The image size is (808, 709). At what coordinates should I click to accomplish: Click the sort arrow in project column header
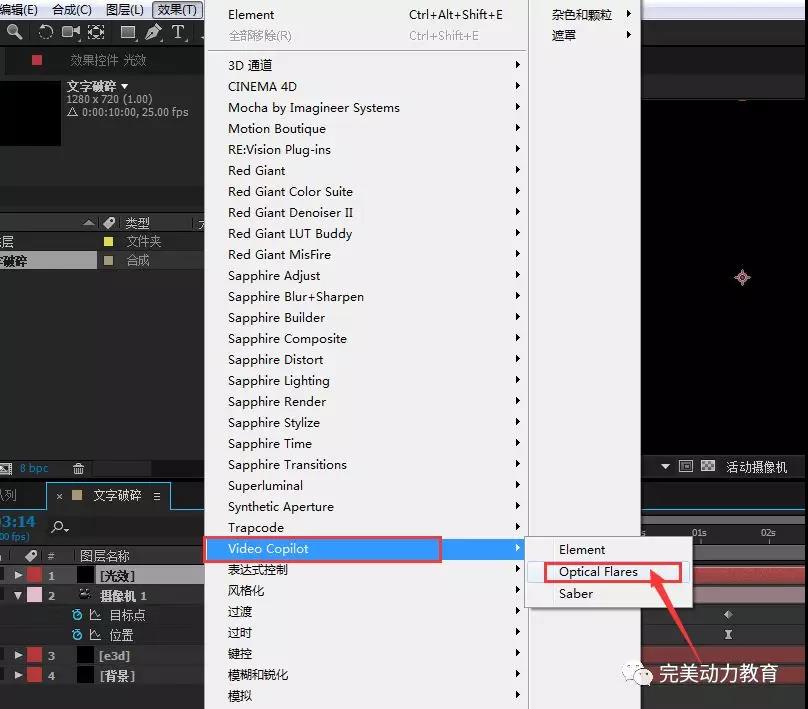pos(89,223)
